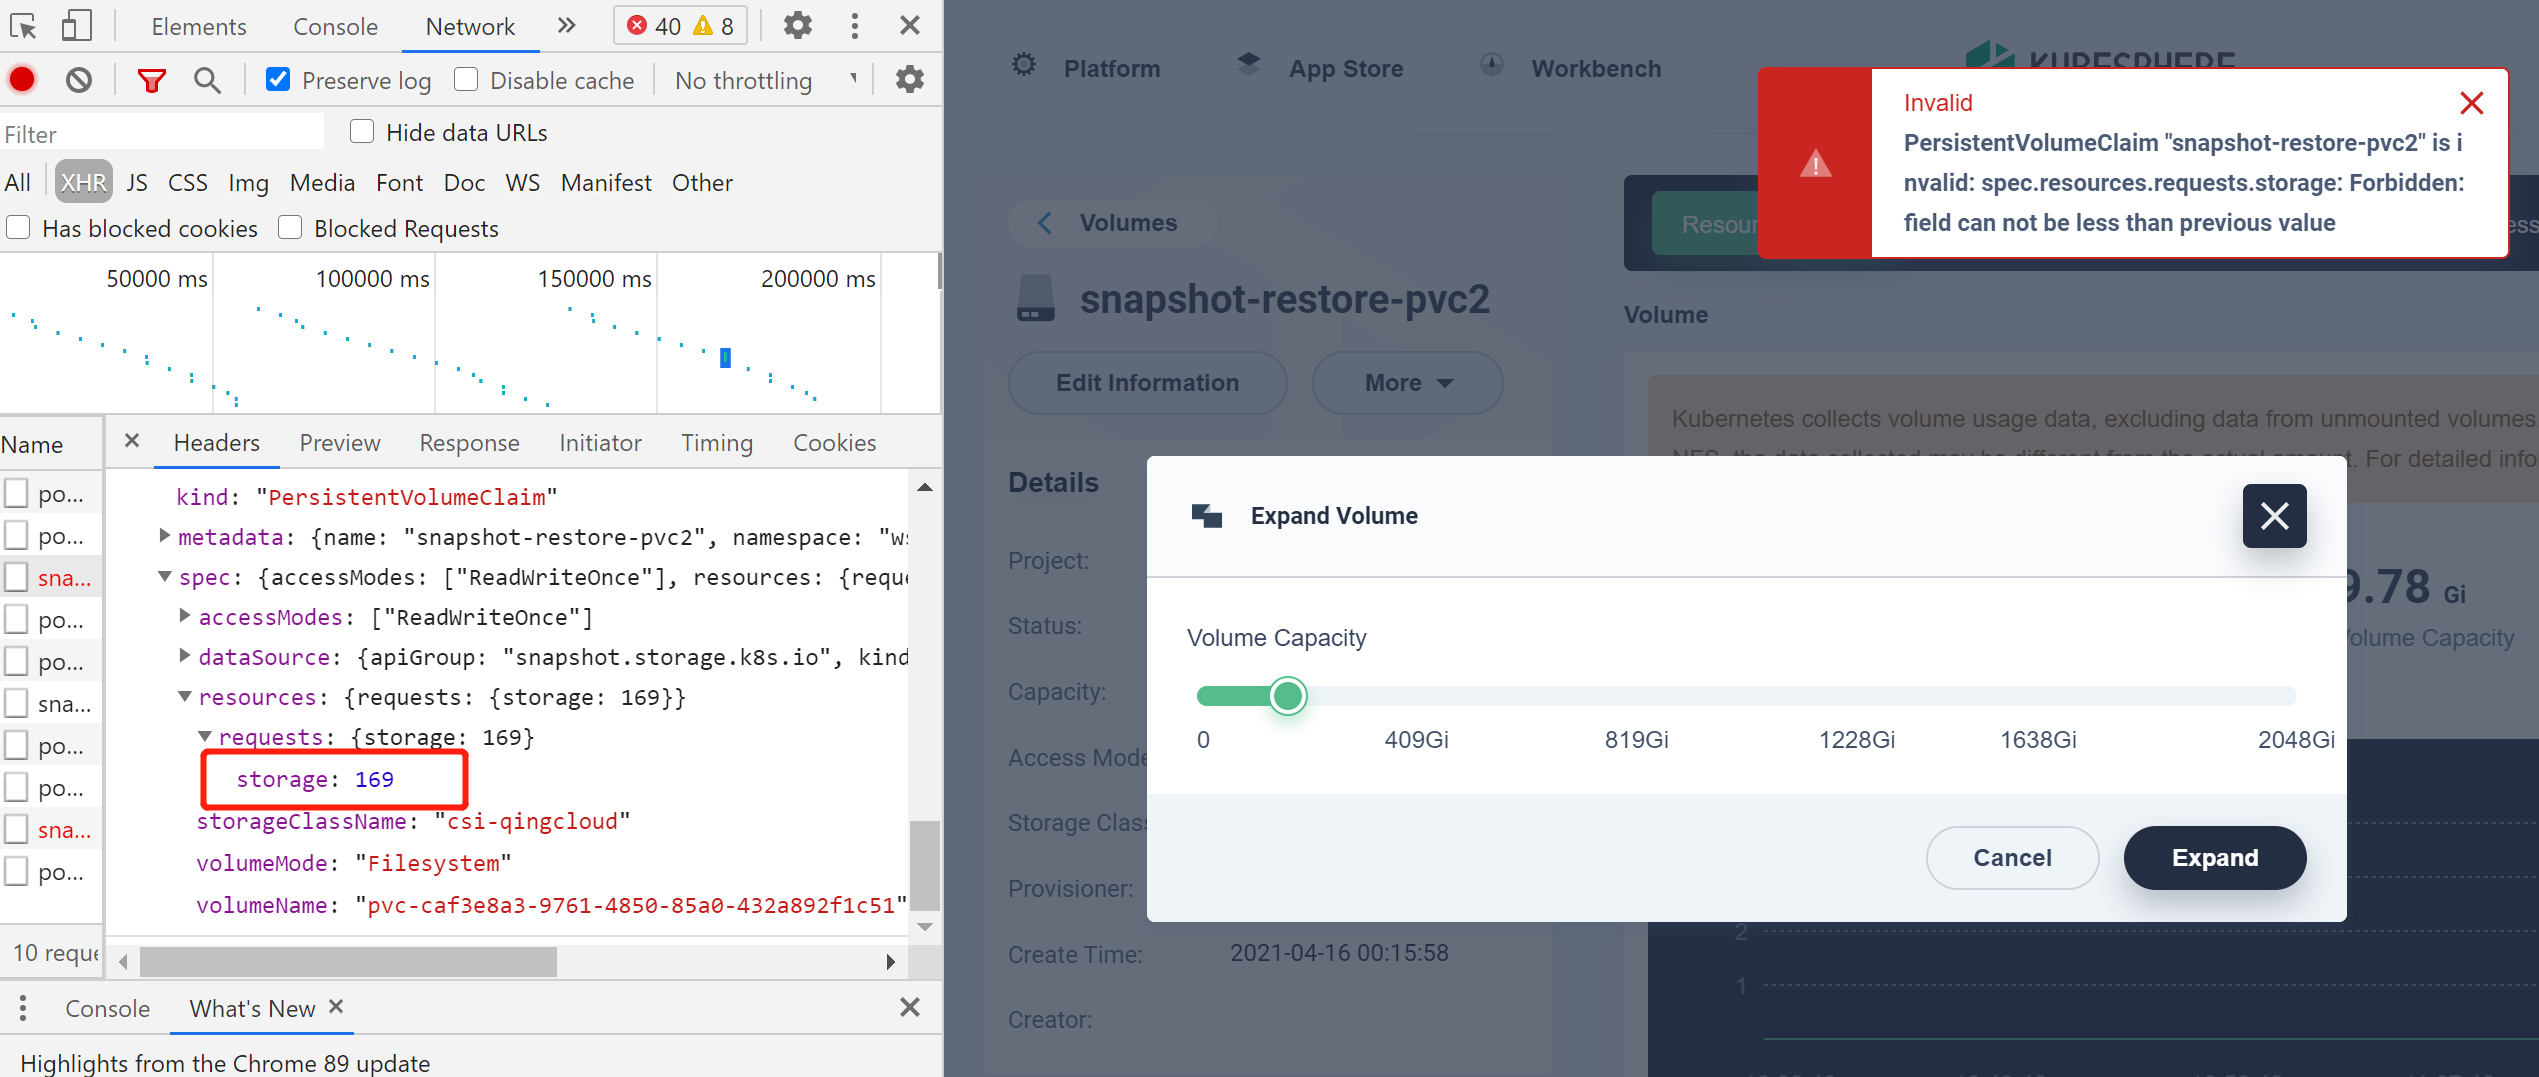
Task: Expand the metadata node in response JSON
Action: 165,536
